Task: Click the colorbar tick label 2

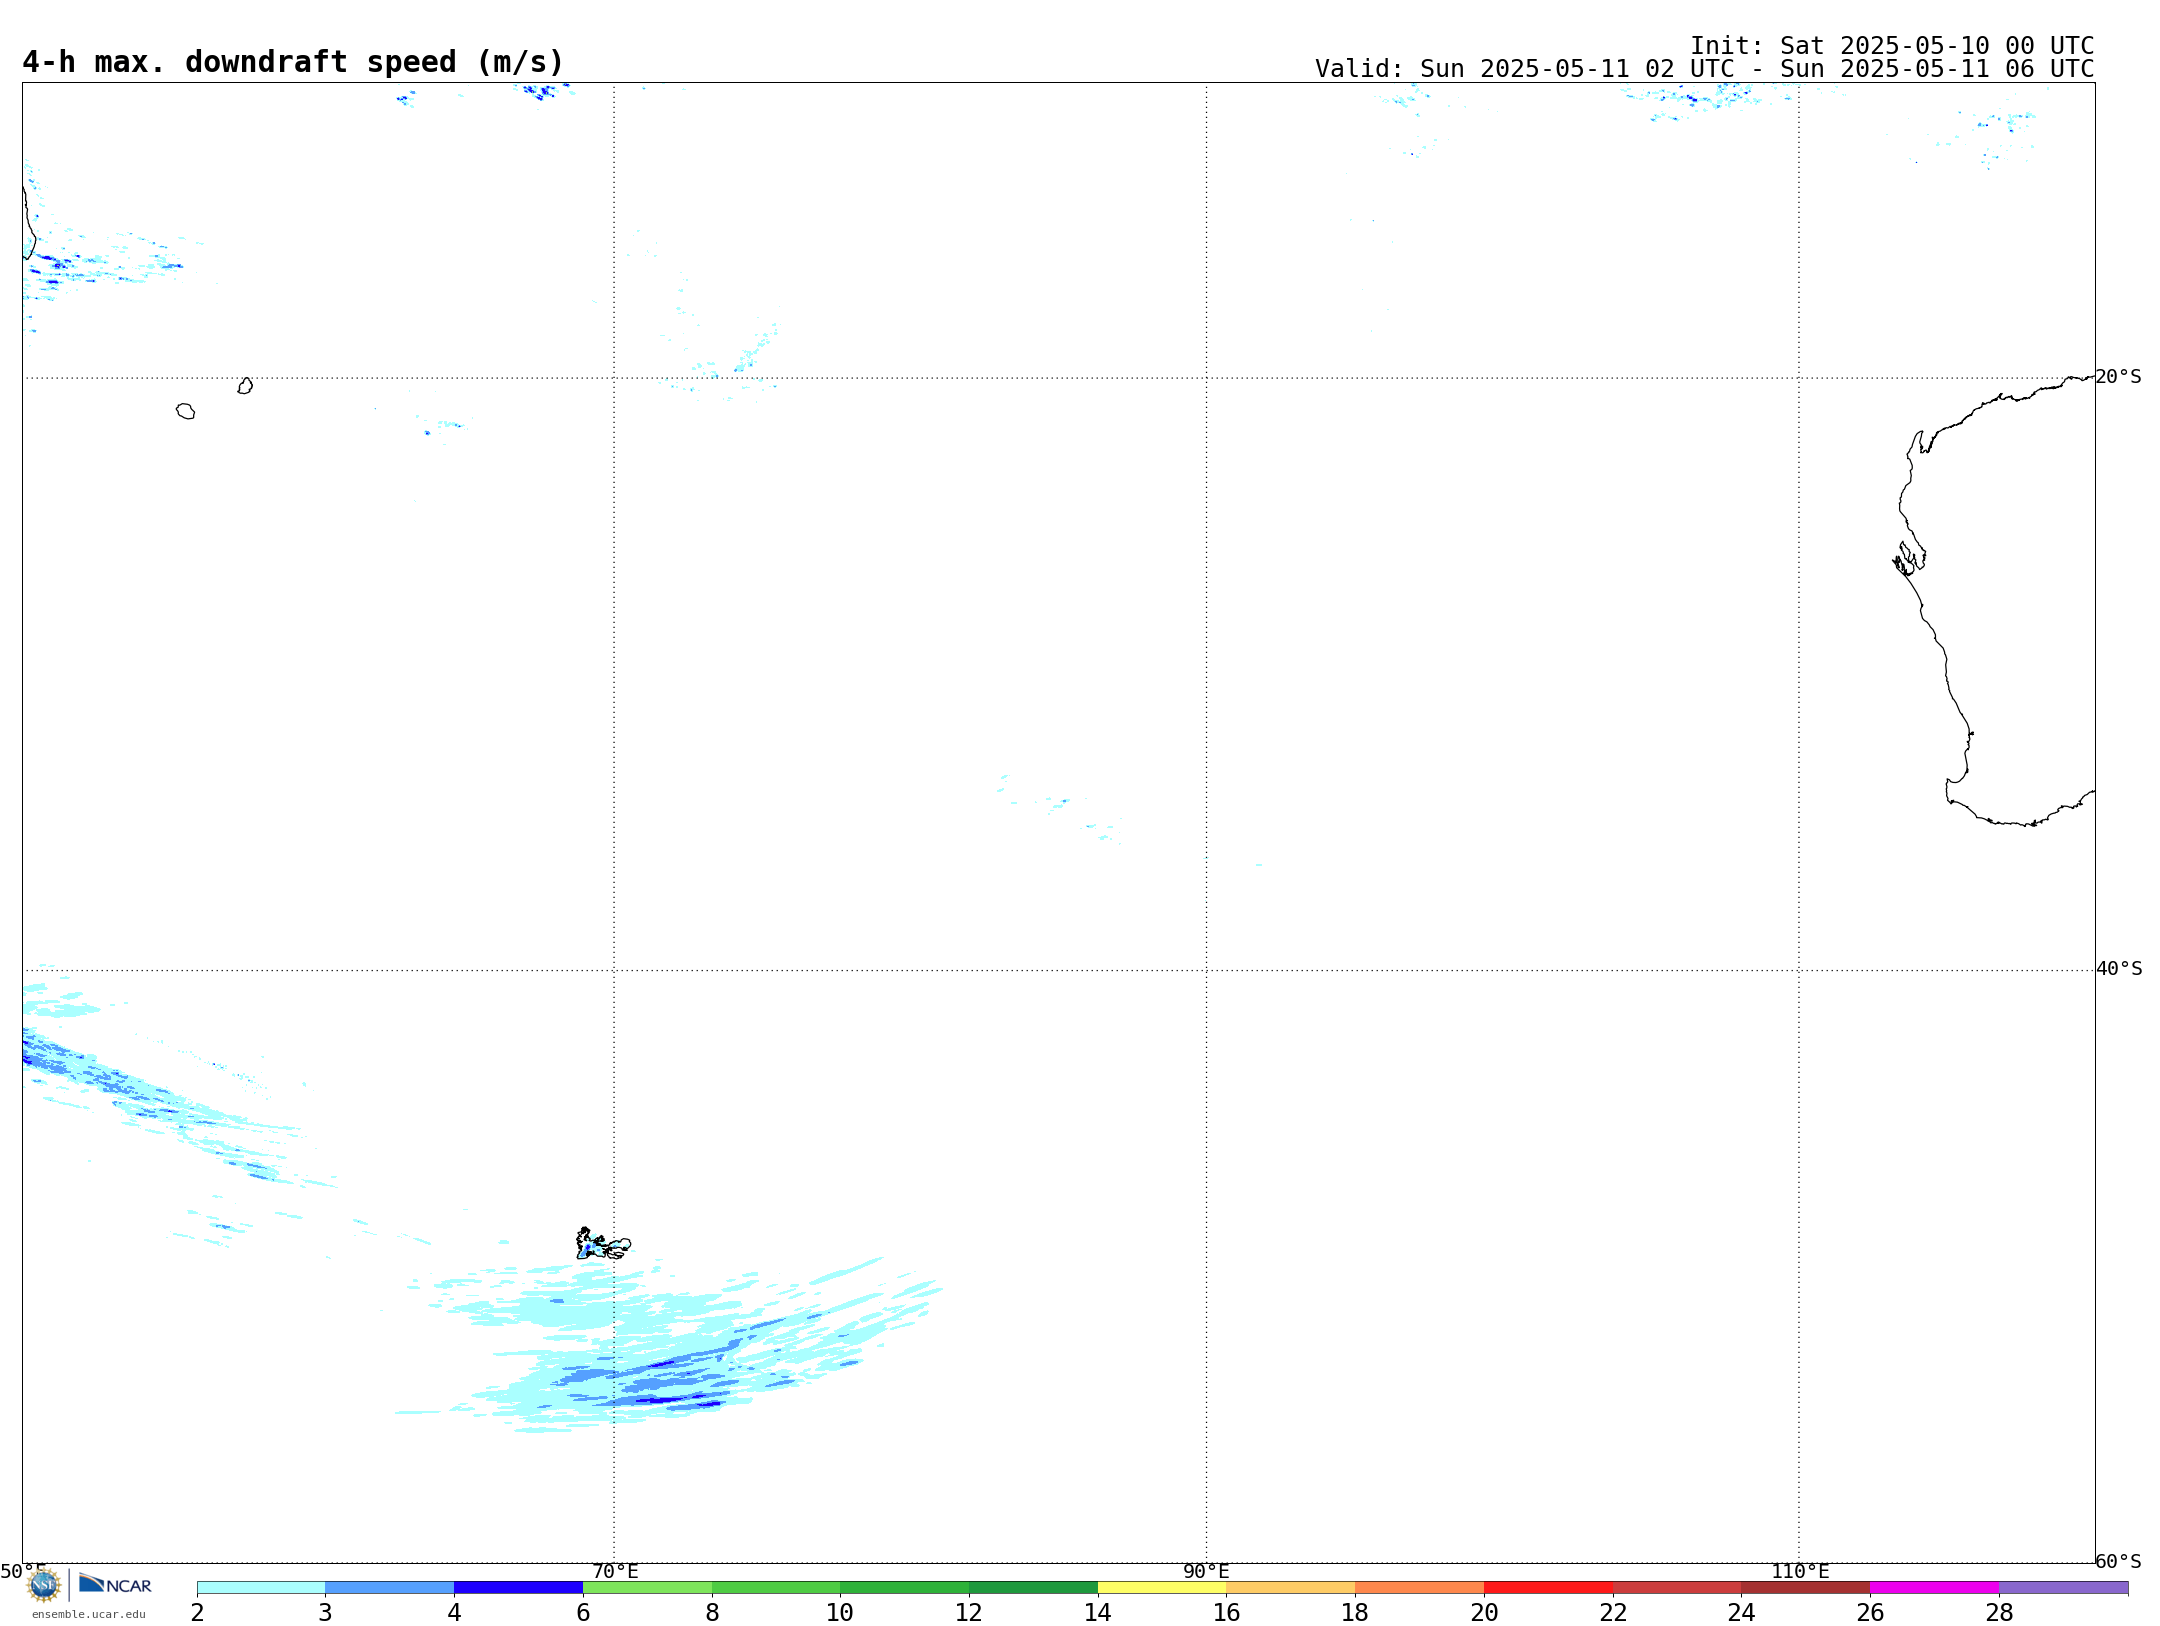Action: coord(197,1612)
